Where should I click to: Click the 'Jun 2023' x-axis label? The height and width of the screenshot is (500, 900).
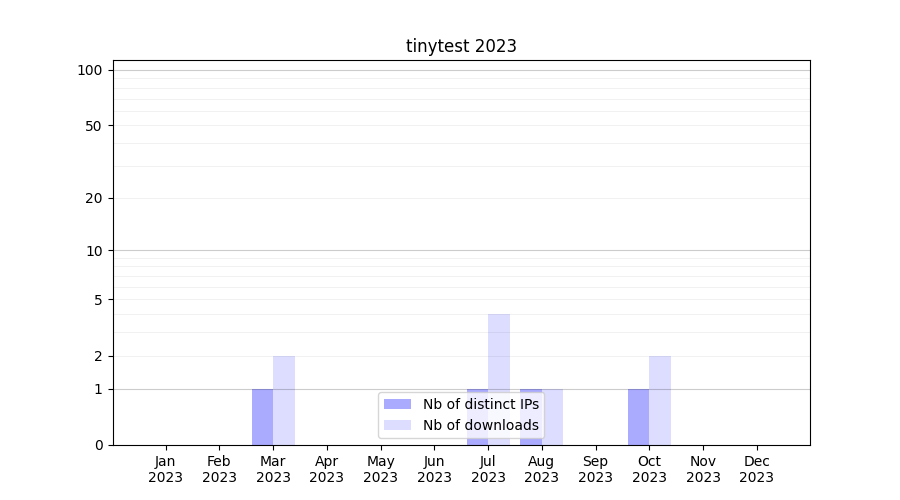pos(434,469)
